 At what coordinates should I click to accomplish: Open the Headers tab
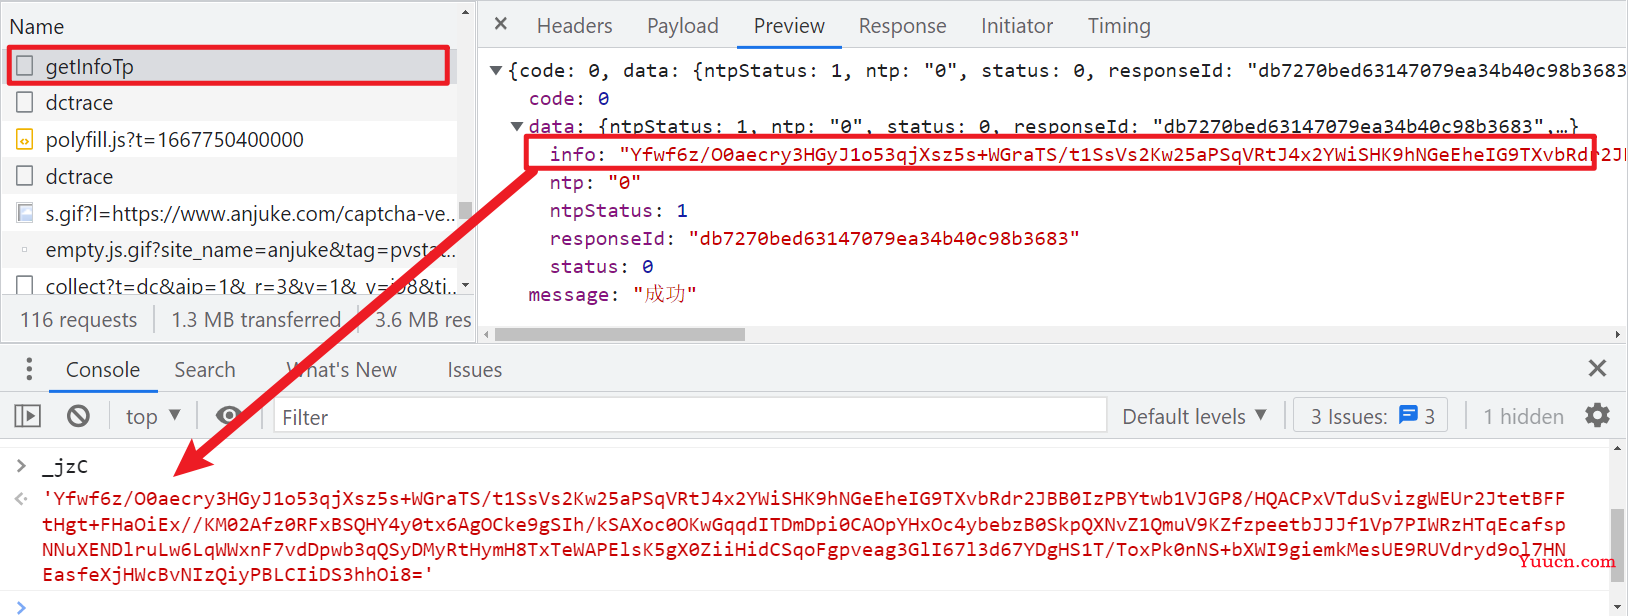coord(574,26)
